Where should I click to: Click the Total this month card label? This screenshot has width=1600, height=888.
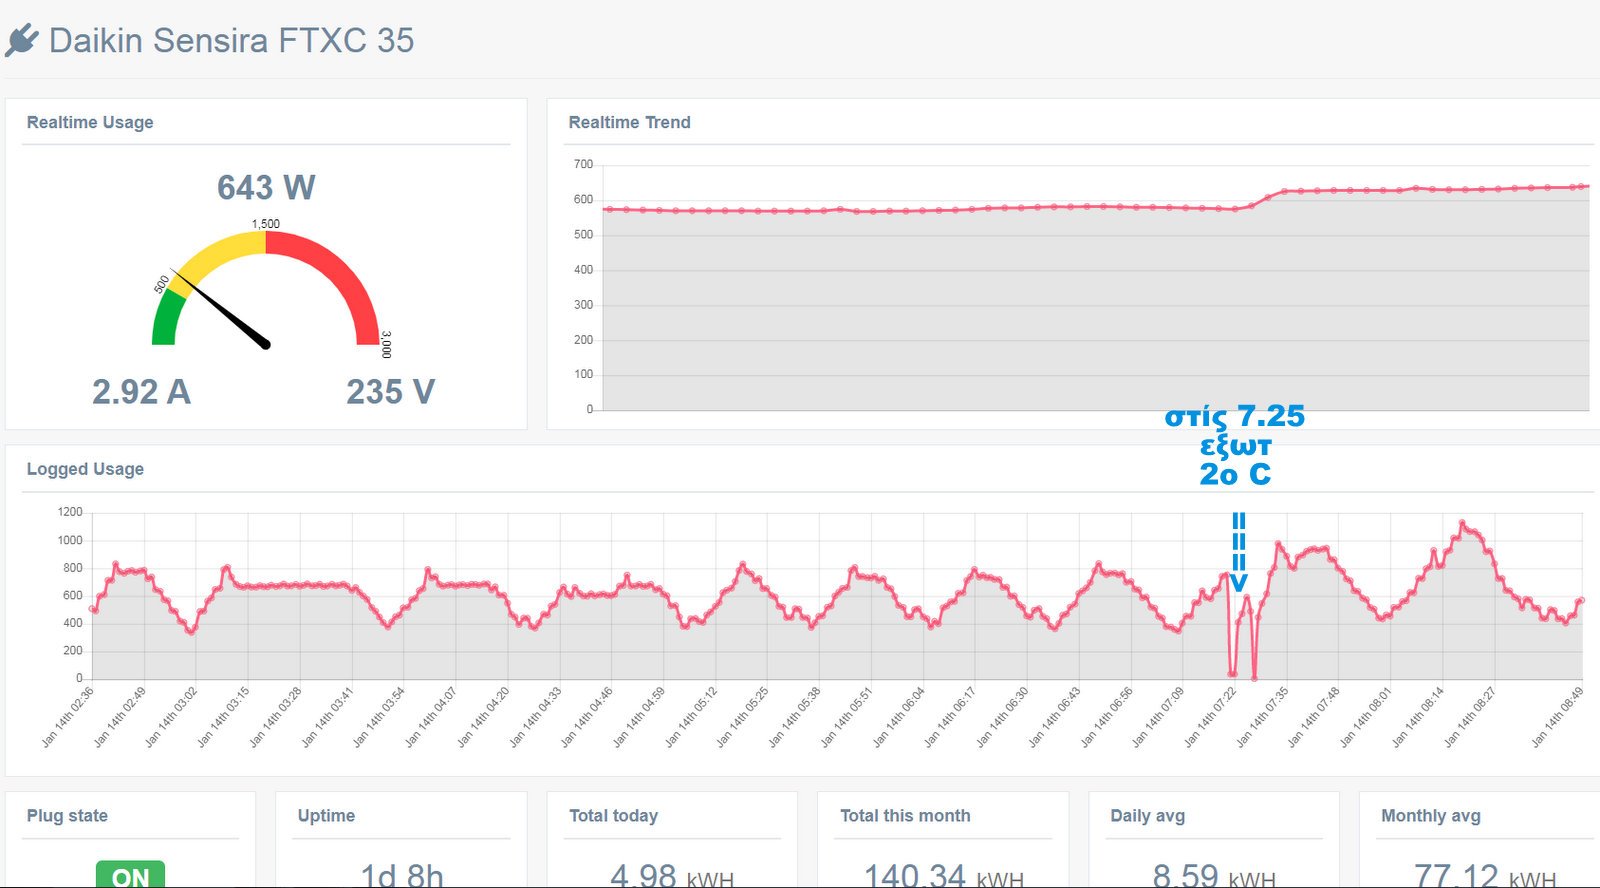905,816
